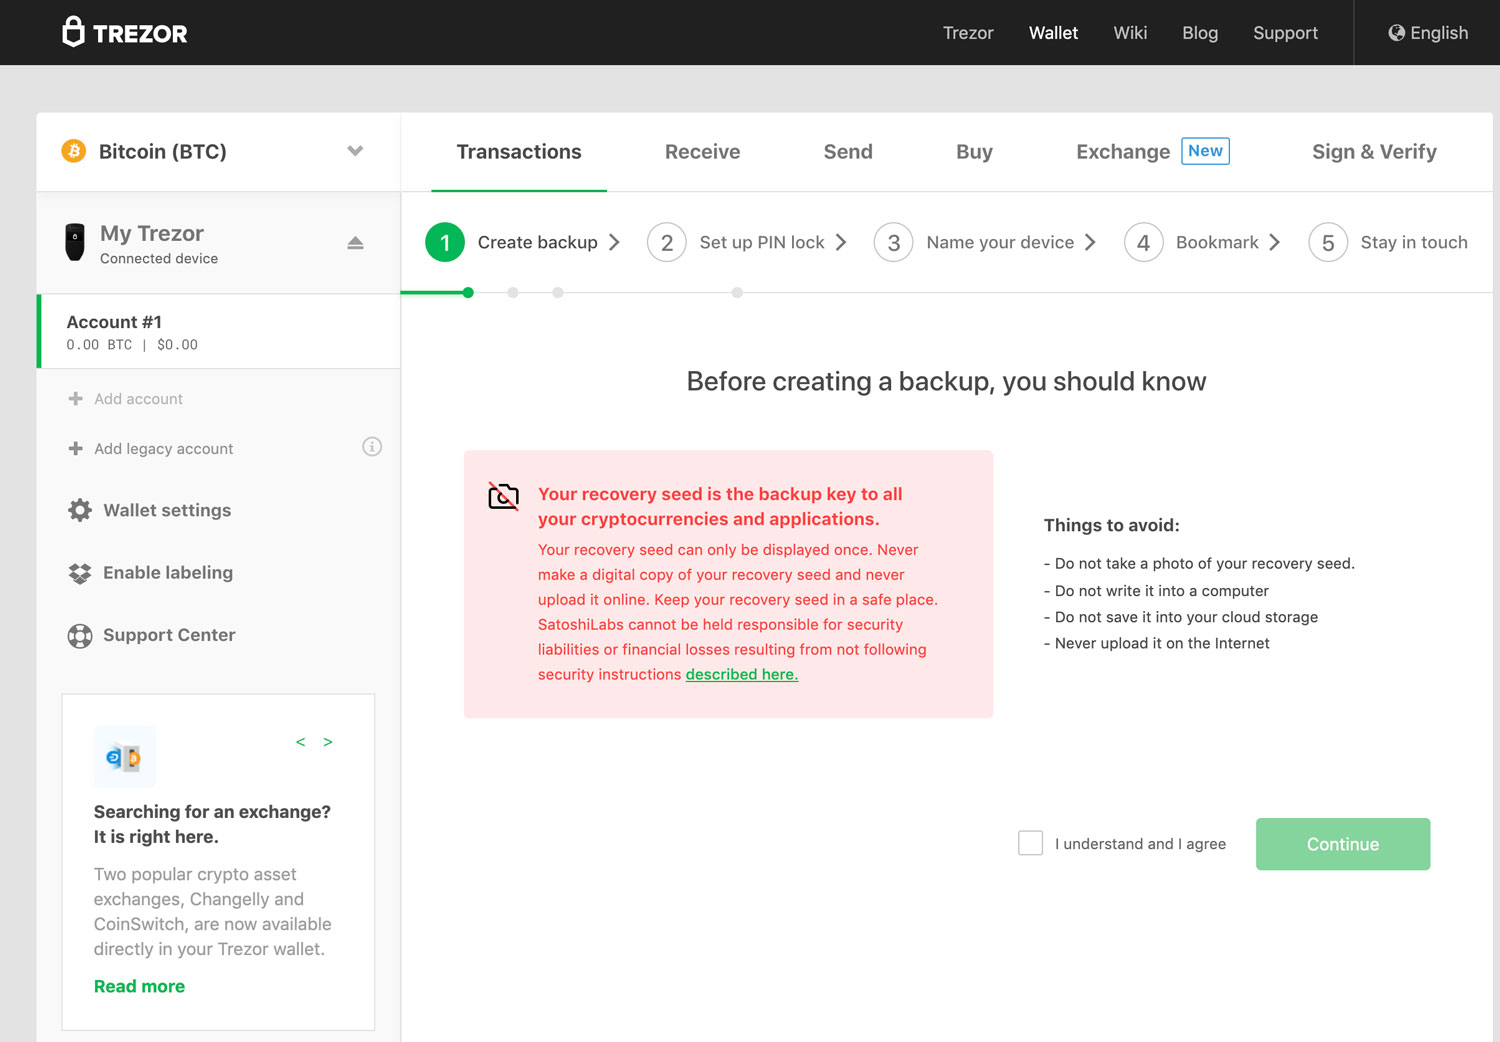The width and height of the screenshot is (1500, 1042).
Task: Click 'Searching for an exchange?' heading
Action: coord(212,812)
